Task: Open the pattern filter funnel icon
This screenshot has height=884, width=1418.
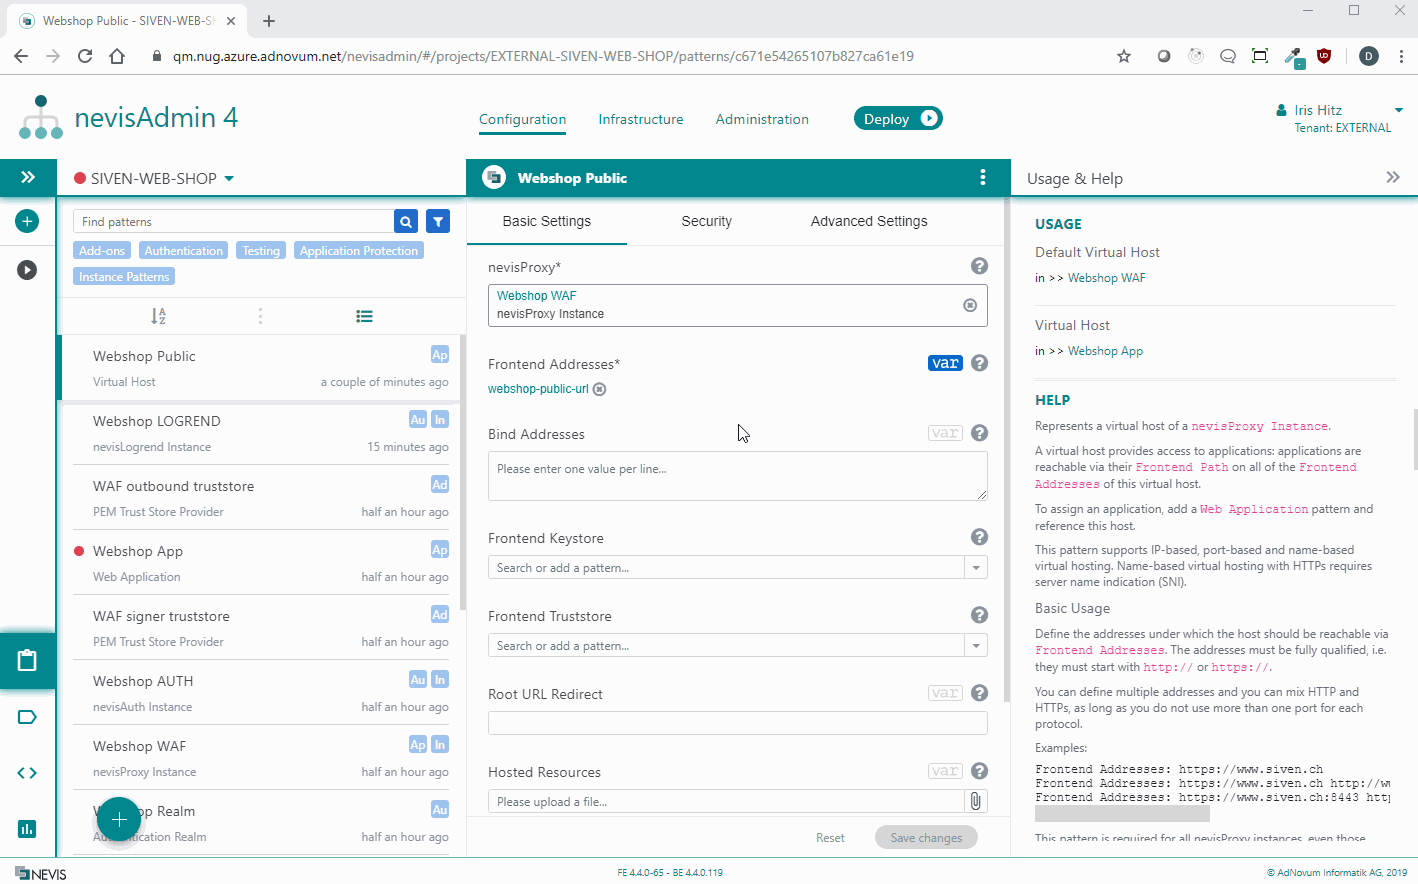Action: coord(437,222)
